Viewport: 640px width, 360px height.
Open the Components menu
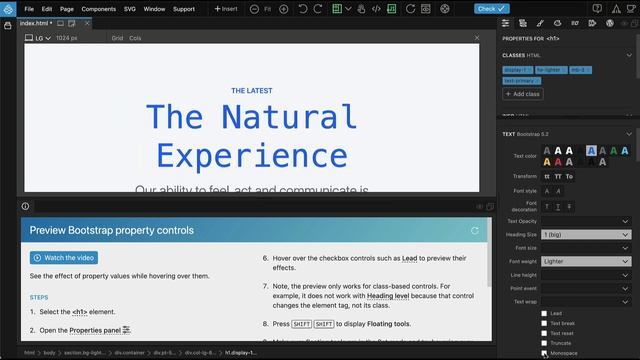[x=98, y=9]
